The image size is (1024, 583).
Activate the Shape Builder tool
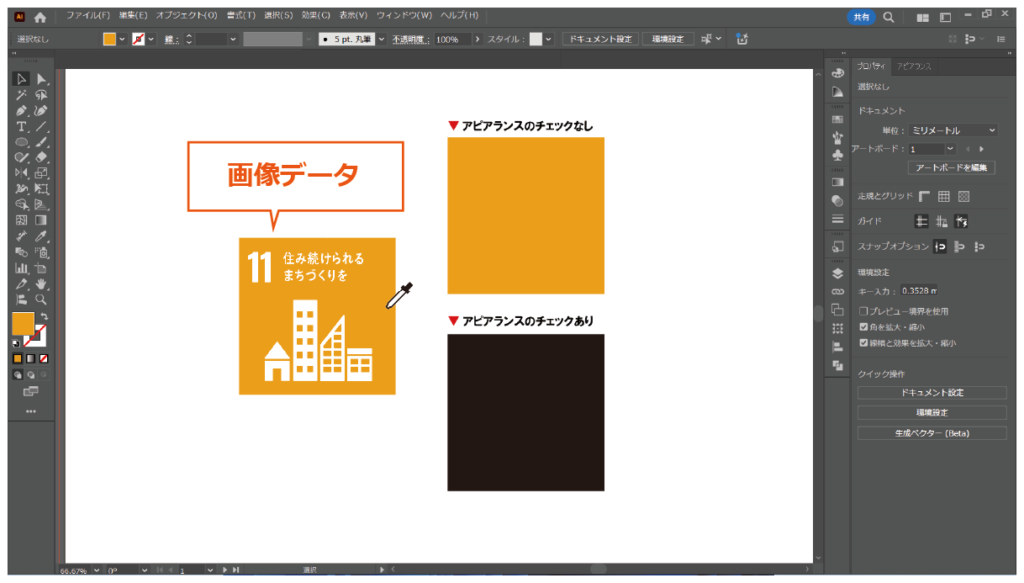point(21,204)
